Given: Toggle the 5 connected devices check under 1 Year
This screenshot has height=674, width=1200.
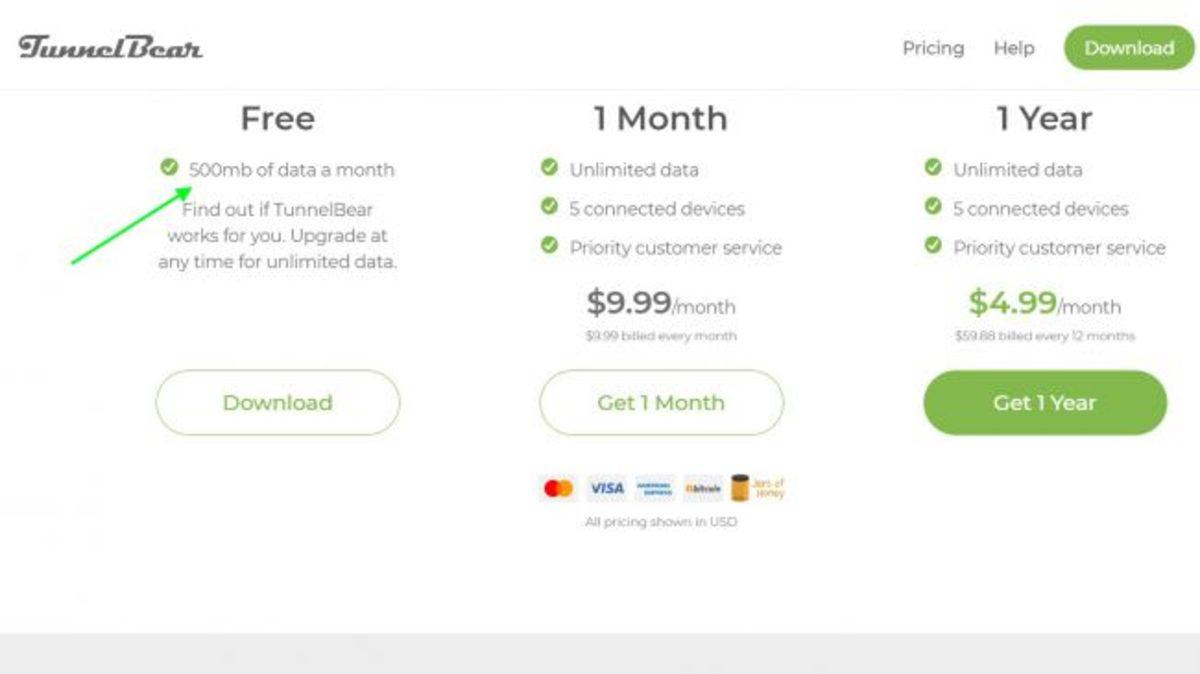Looking at the screenshot, I should coord(933,208).
